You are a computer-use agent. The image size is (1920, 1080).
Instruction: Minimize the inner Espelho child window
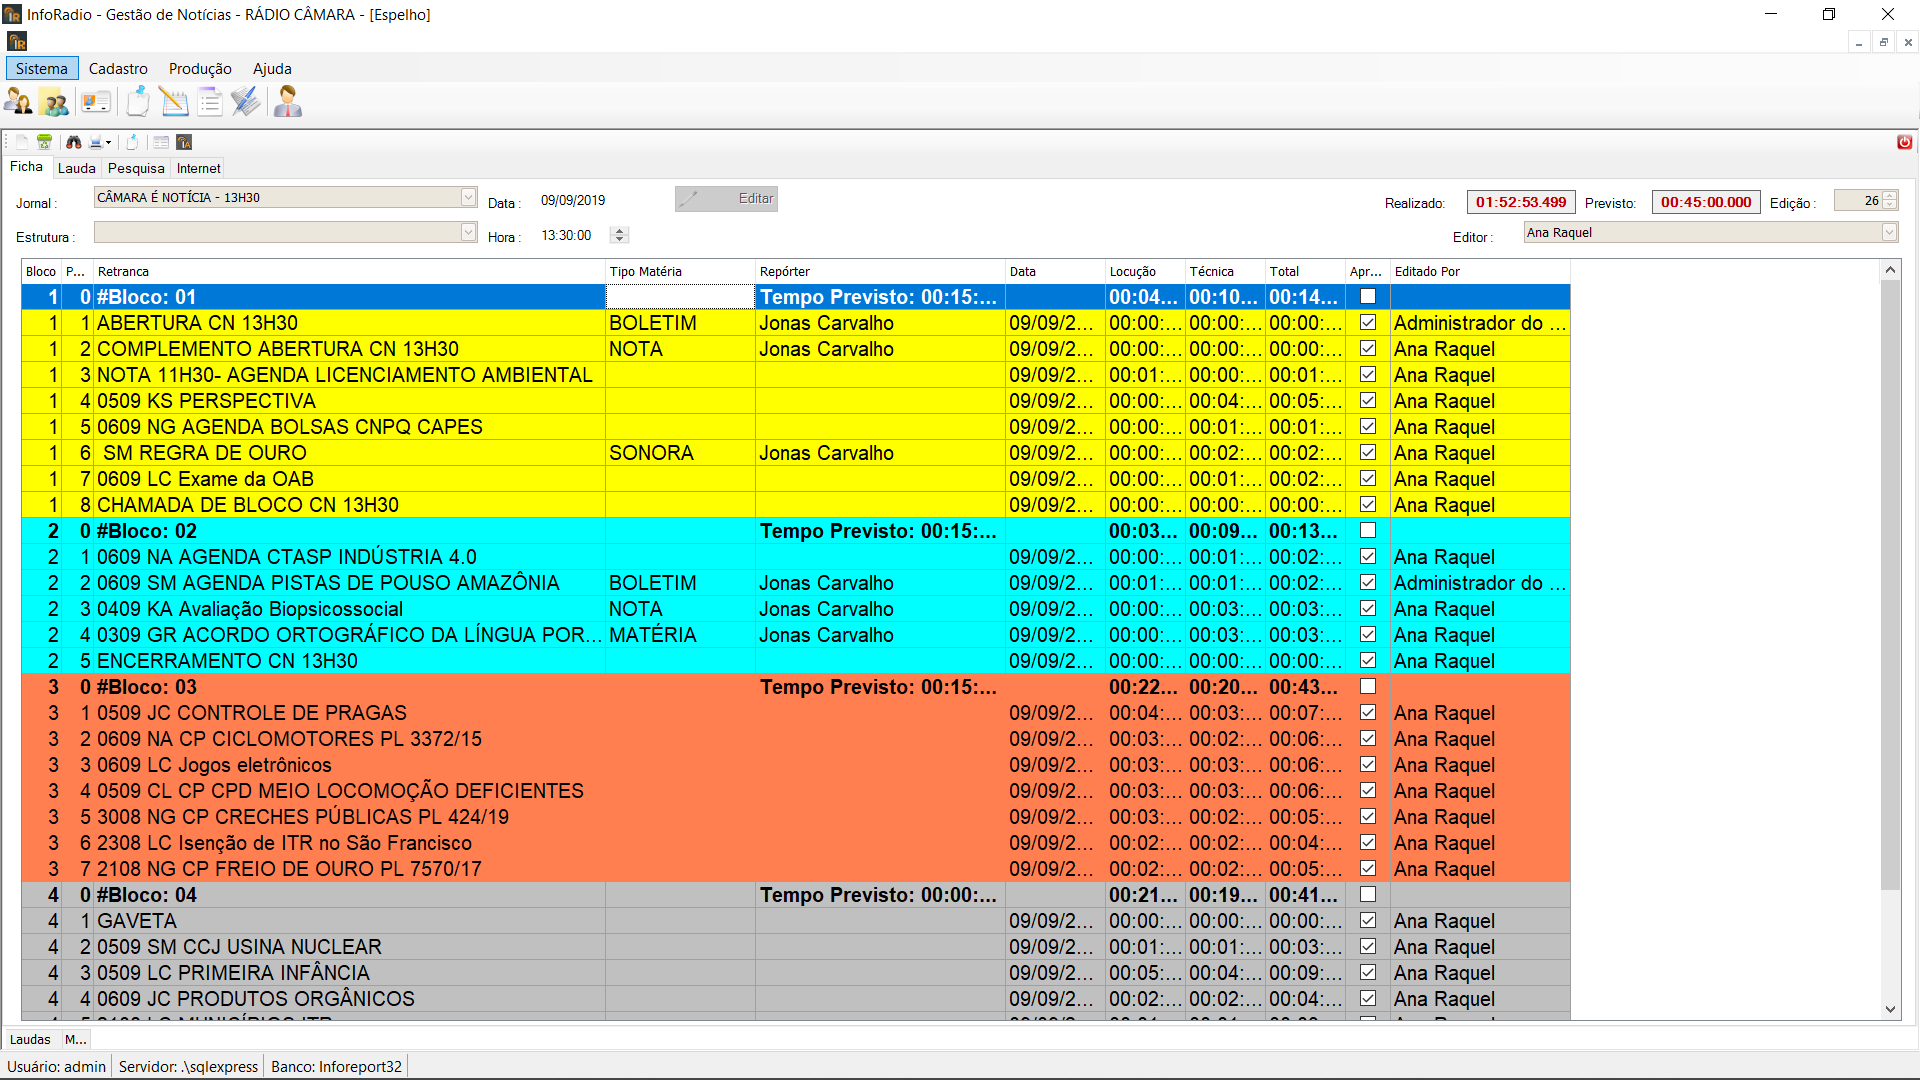[1859, 42]
